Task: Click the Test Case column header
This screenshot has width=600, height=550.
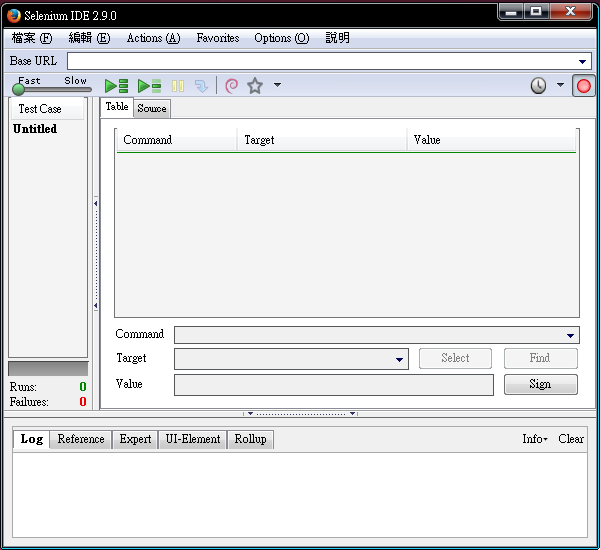Action: (x=47, y=109)
